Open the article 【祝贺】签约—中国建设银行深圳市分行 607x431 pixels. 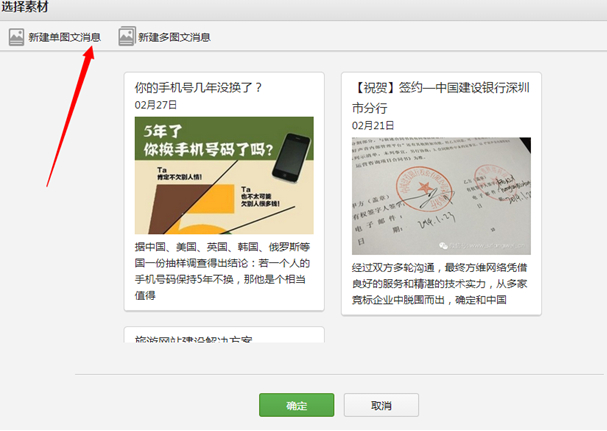click(x=441, y=96)
